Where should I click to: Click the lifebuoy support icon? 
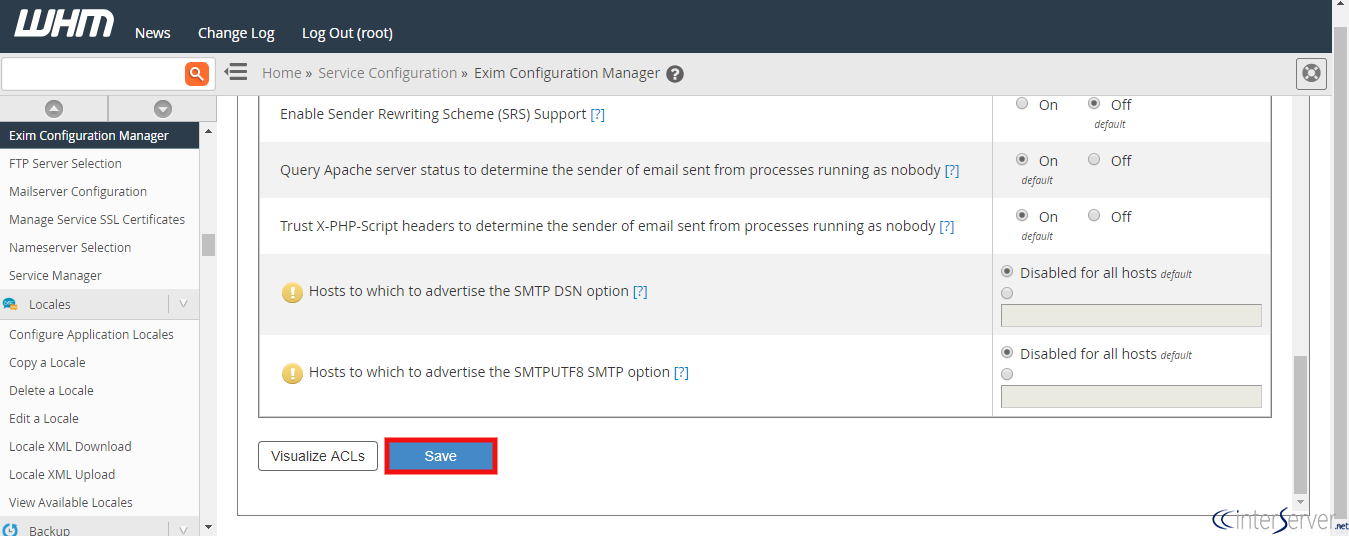[x=1311, y=74]
